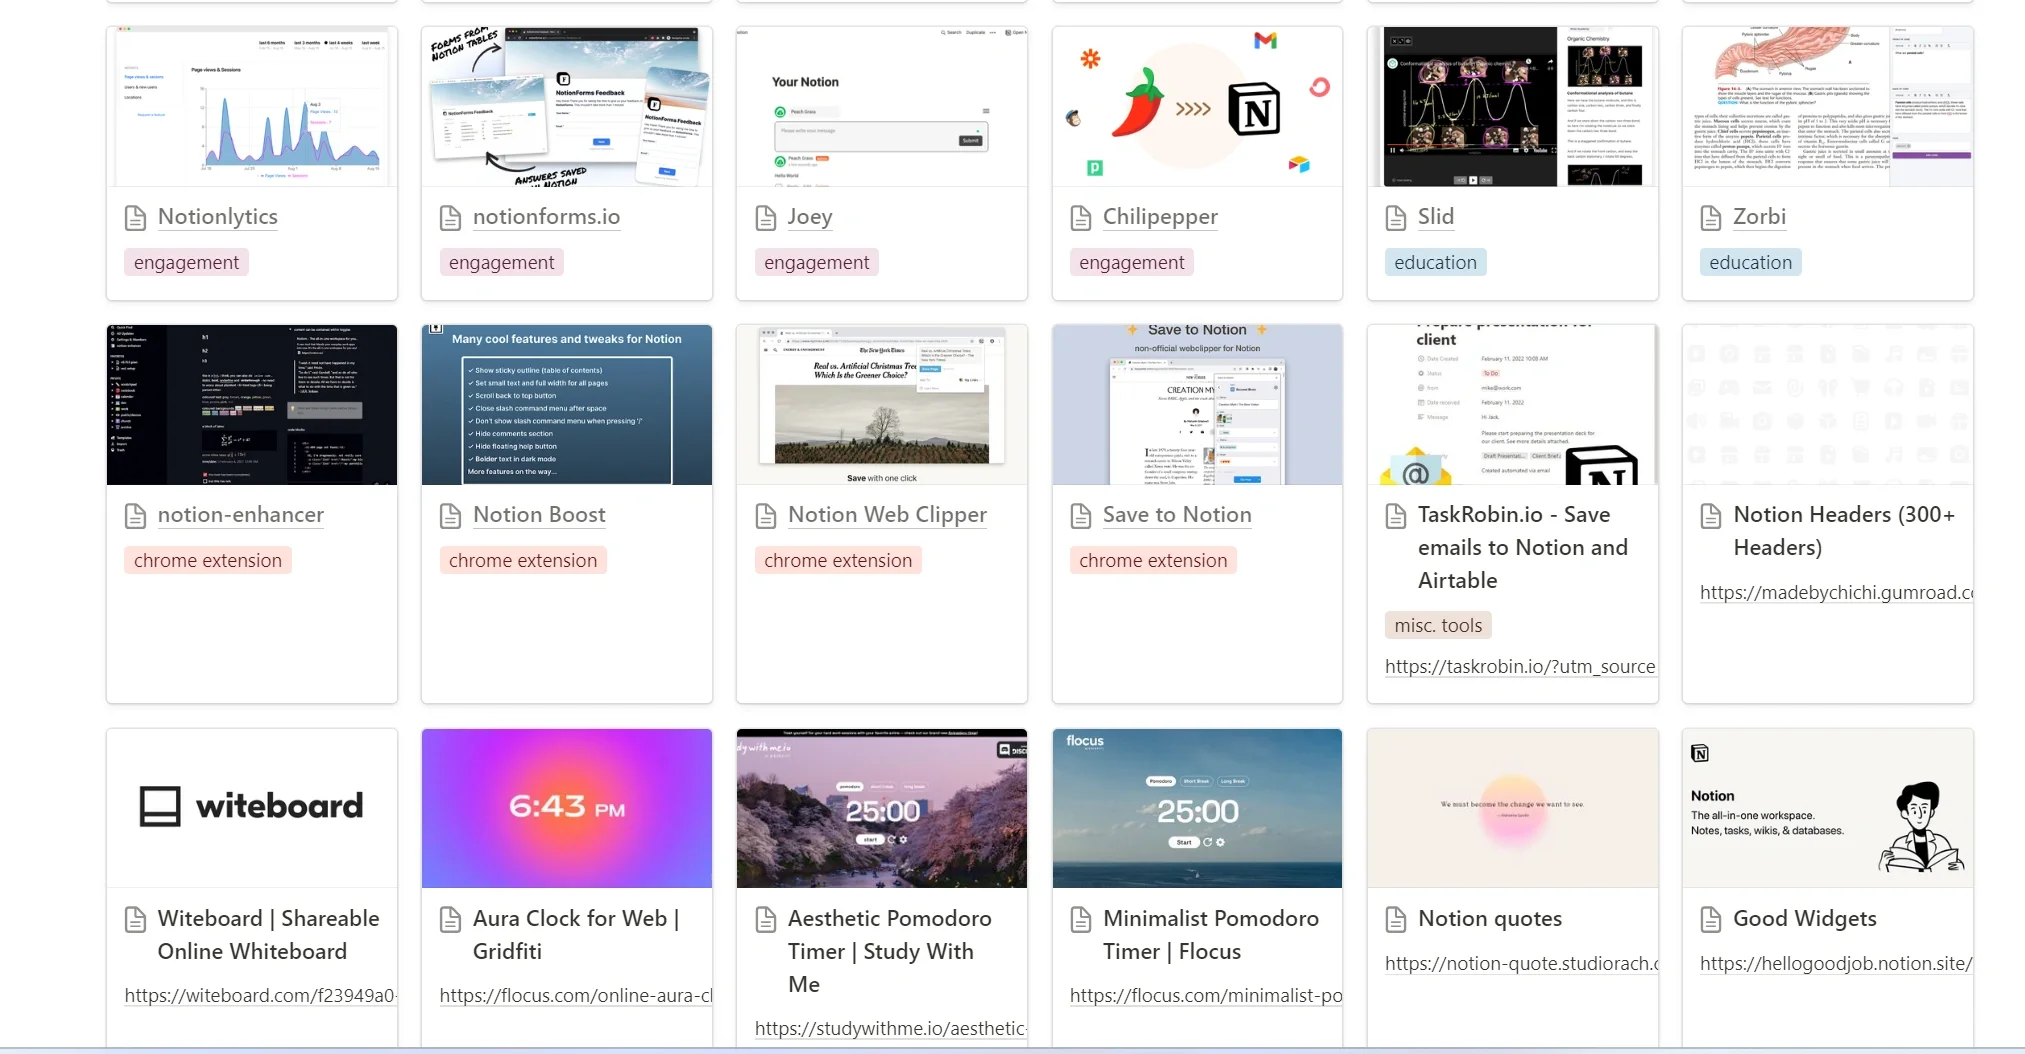Click the 'misc. tools' tag on TaskRobin card

coord(1438,626)
